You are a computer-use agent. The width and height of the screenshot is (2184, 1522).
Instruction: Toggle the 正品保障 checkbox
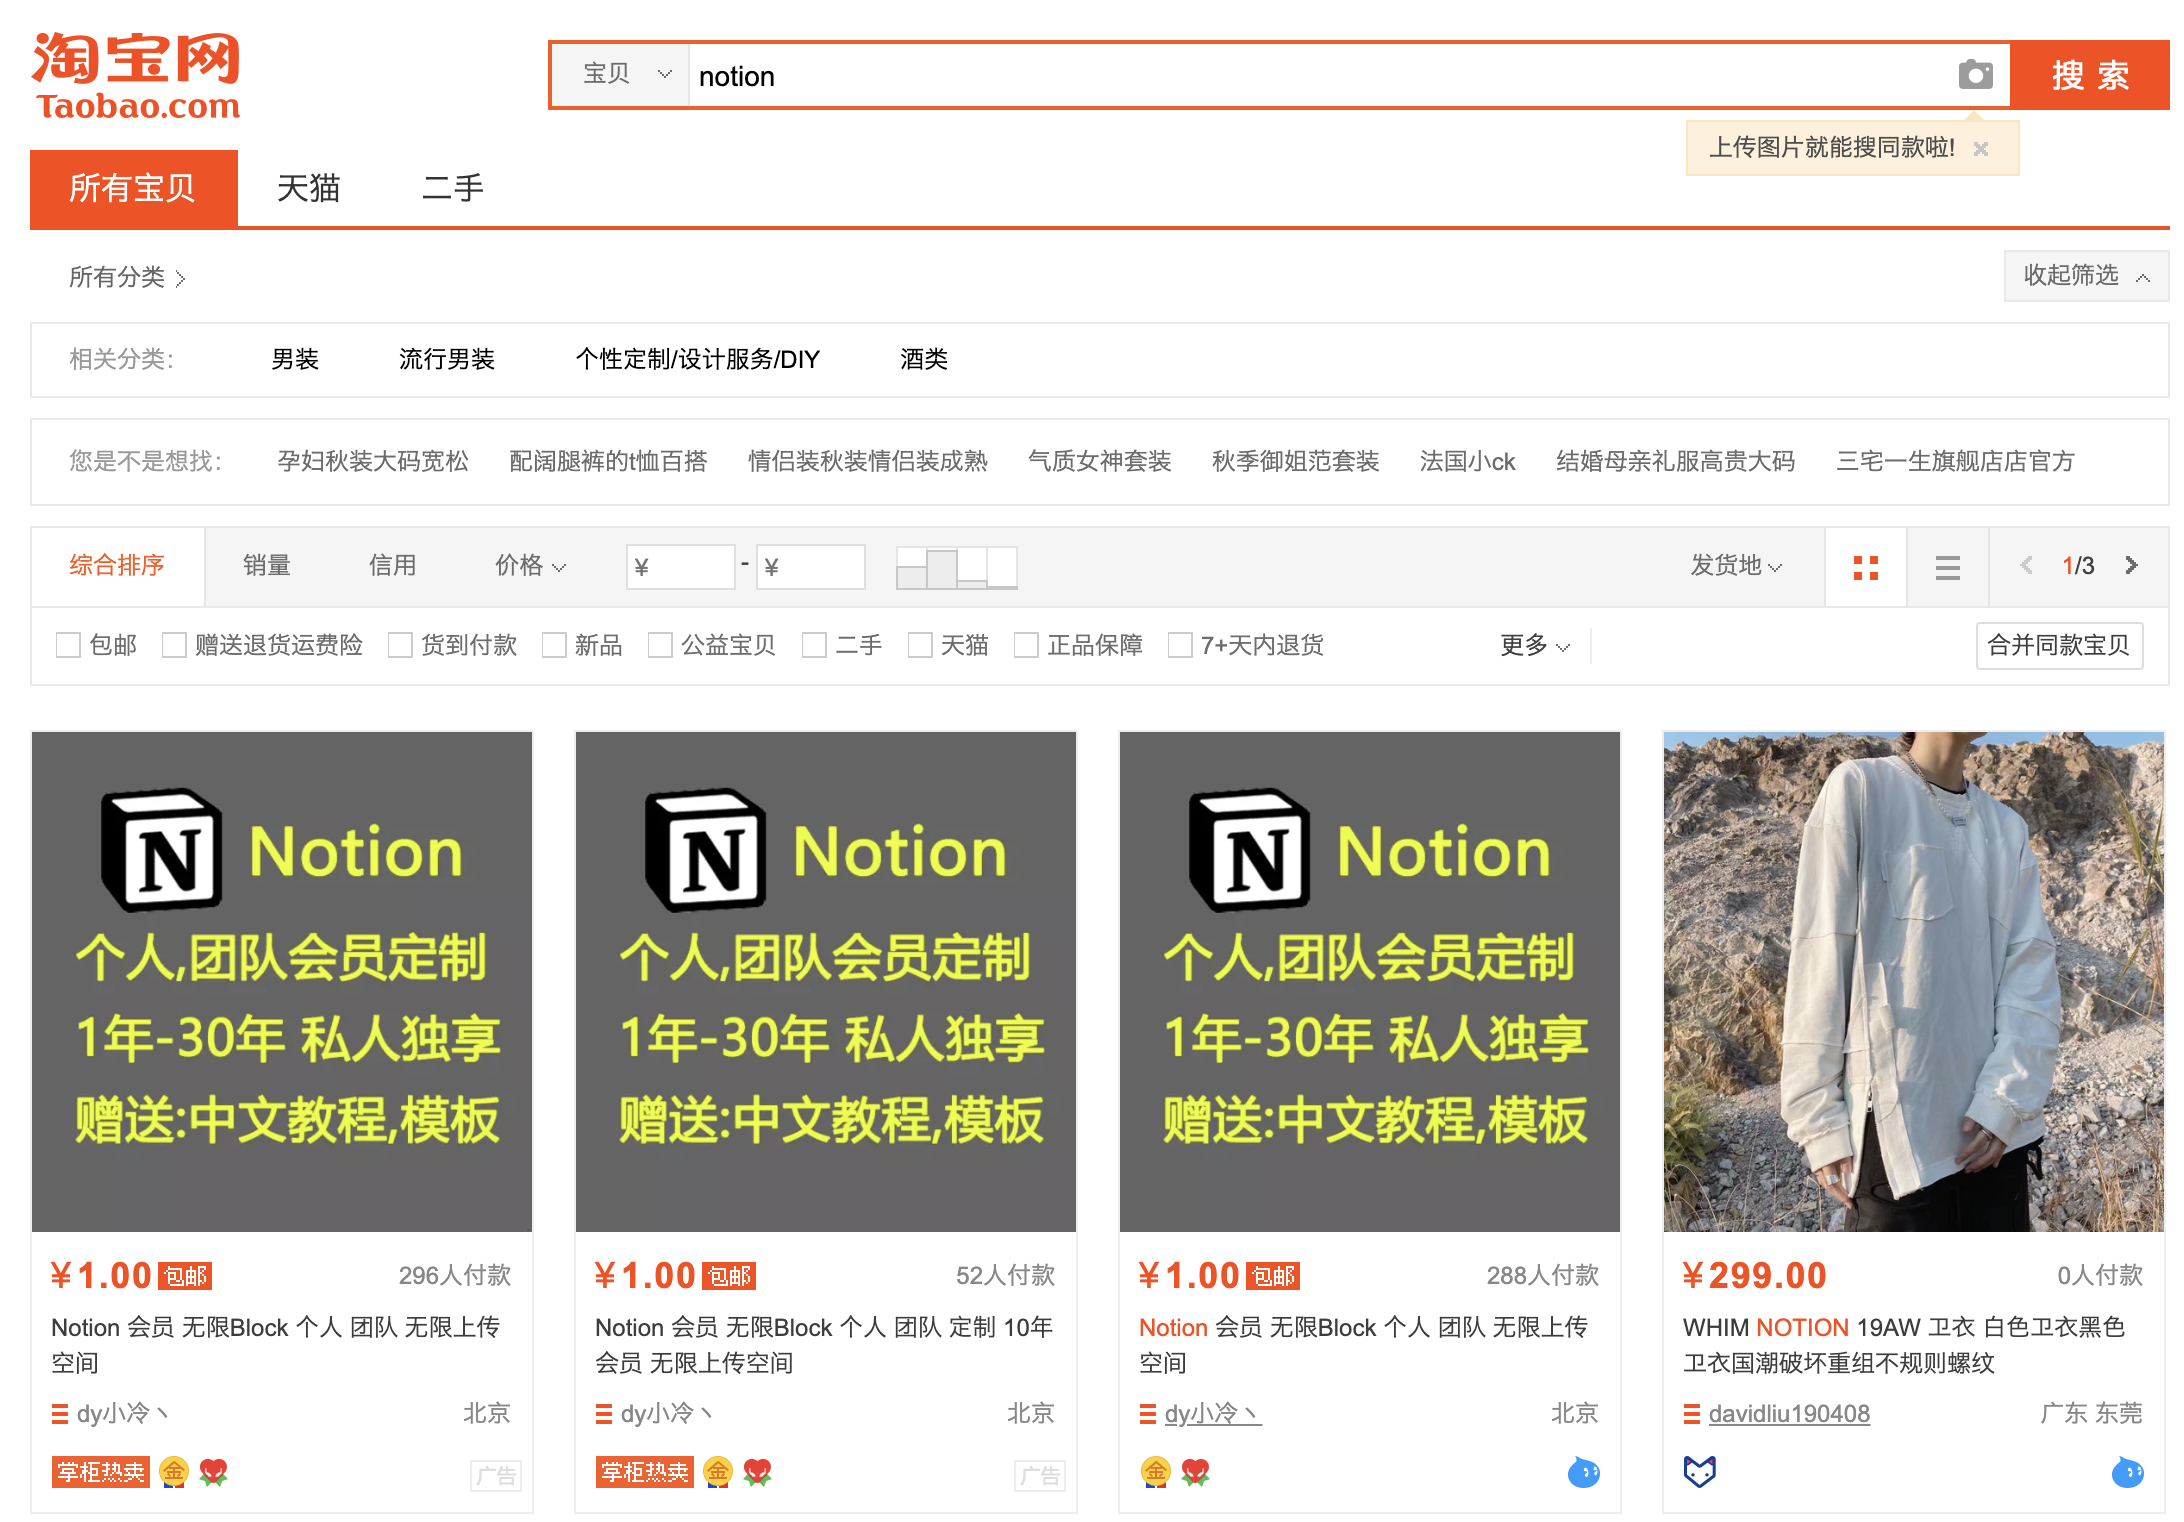(1026, 646)
